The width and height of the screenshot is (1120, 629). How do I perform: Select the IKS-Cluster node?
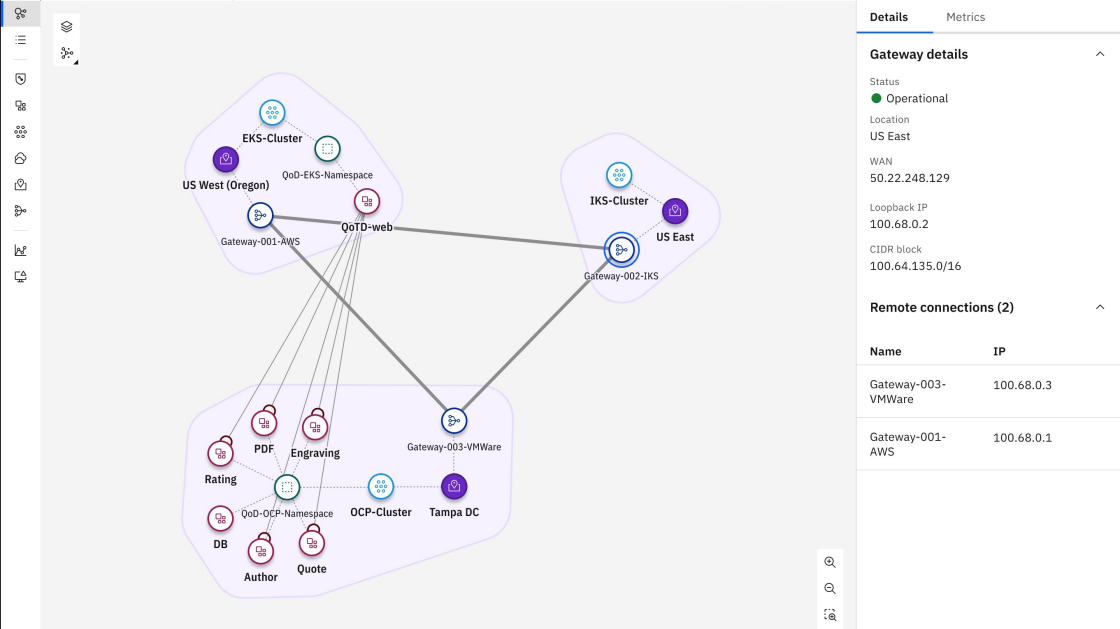click(619, 175)
